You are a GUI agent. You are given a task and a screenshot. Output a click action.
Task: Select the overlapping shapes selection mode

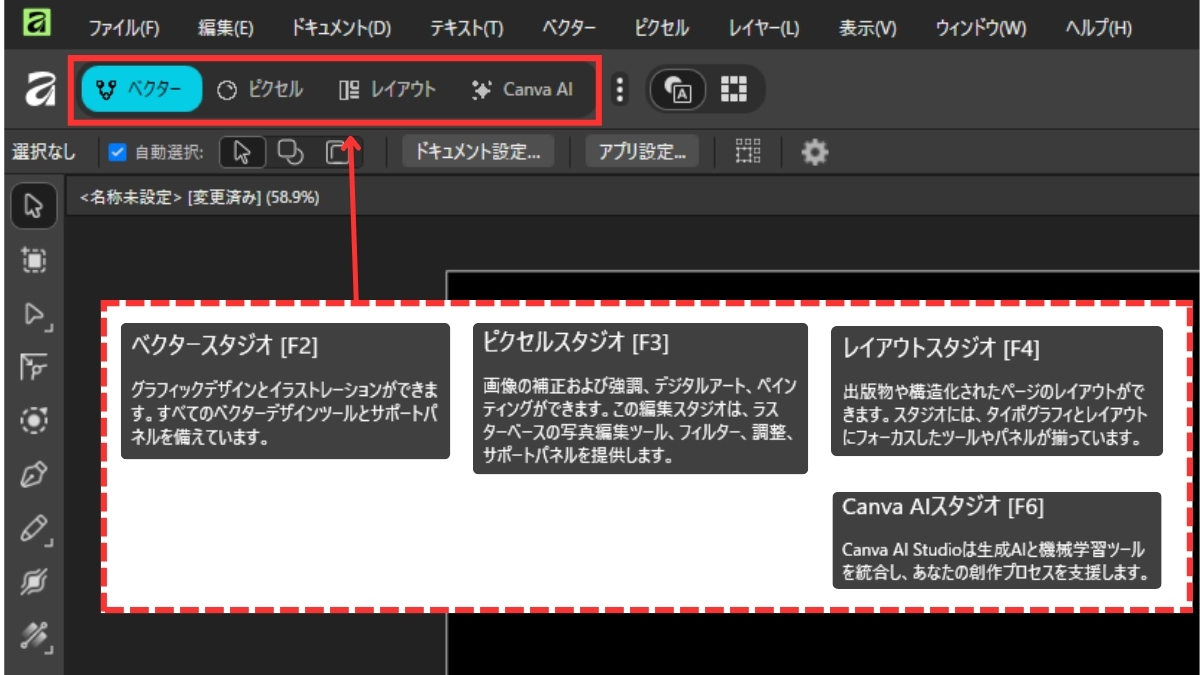click(289, 152)
